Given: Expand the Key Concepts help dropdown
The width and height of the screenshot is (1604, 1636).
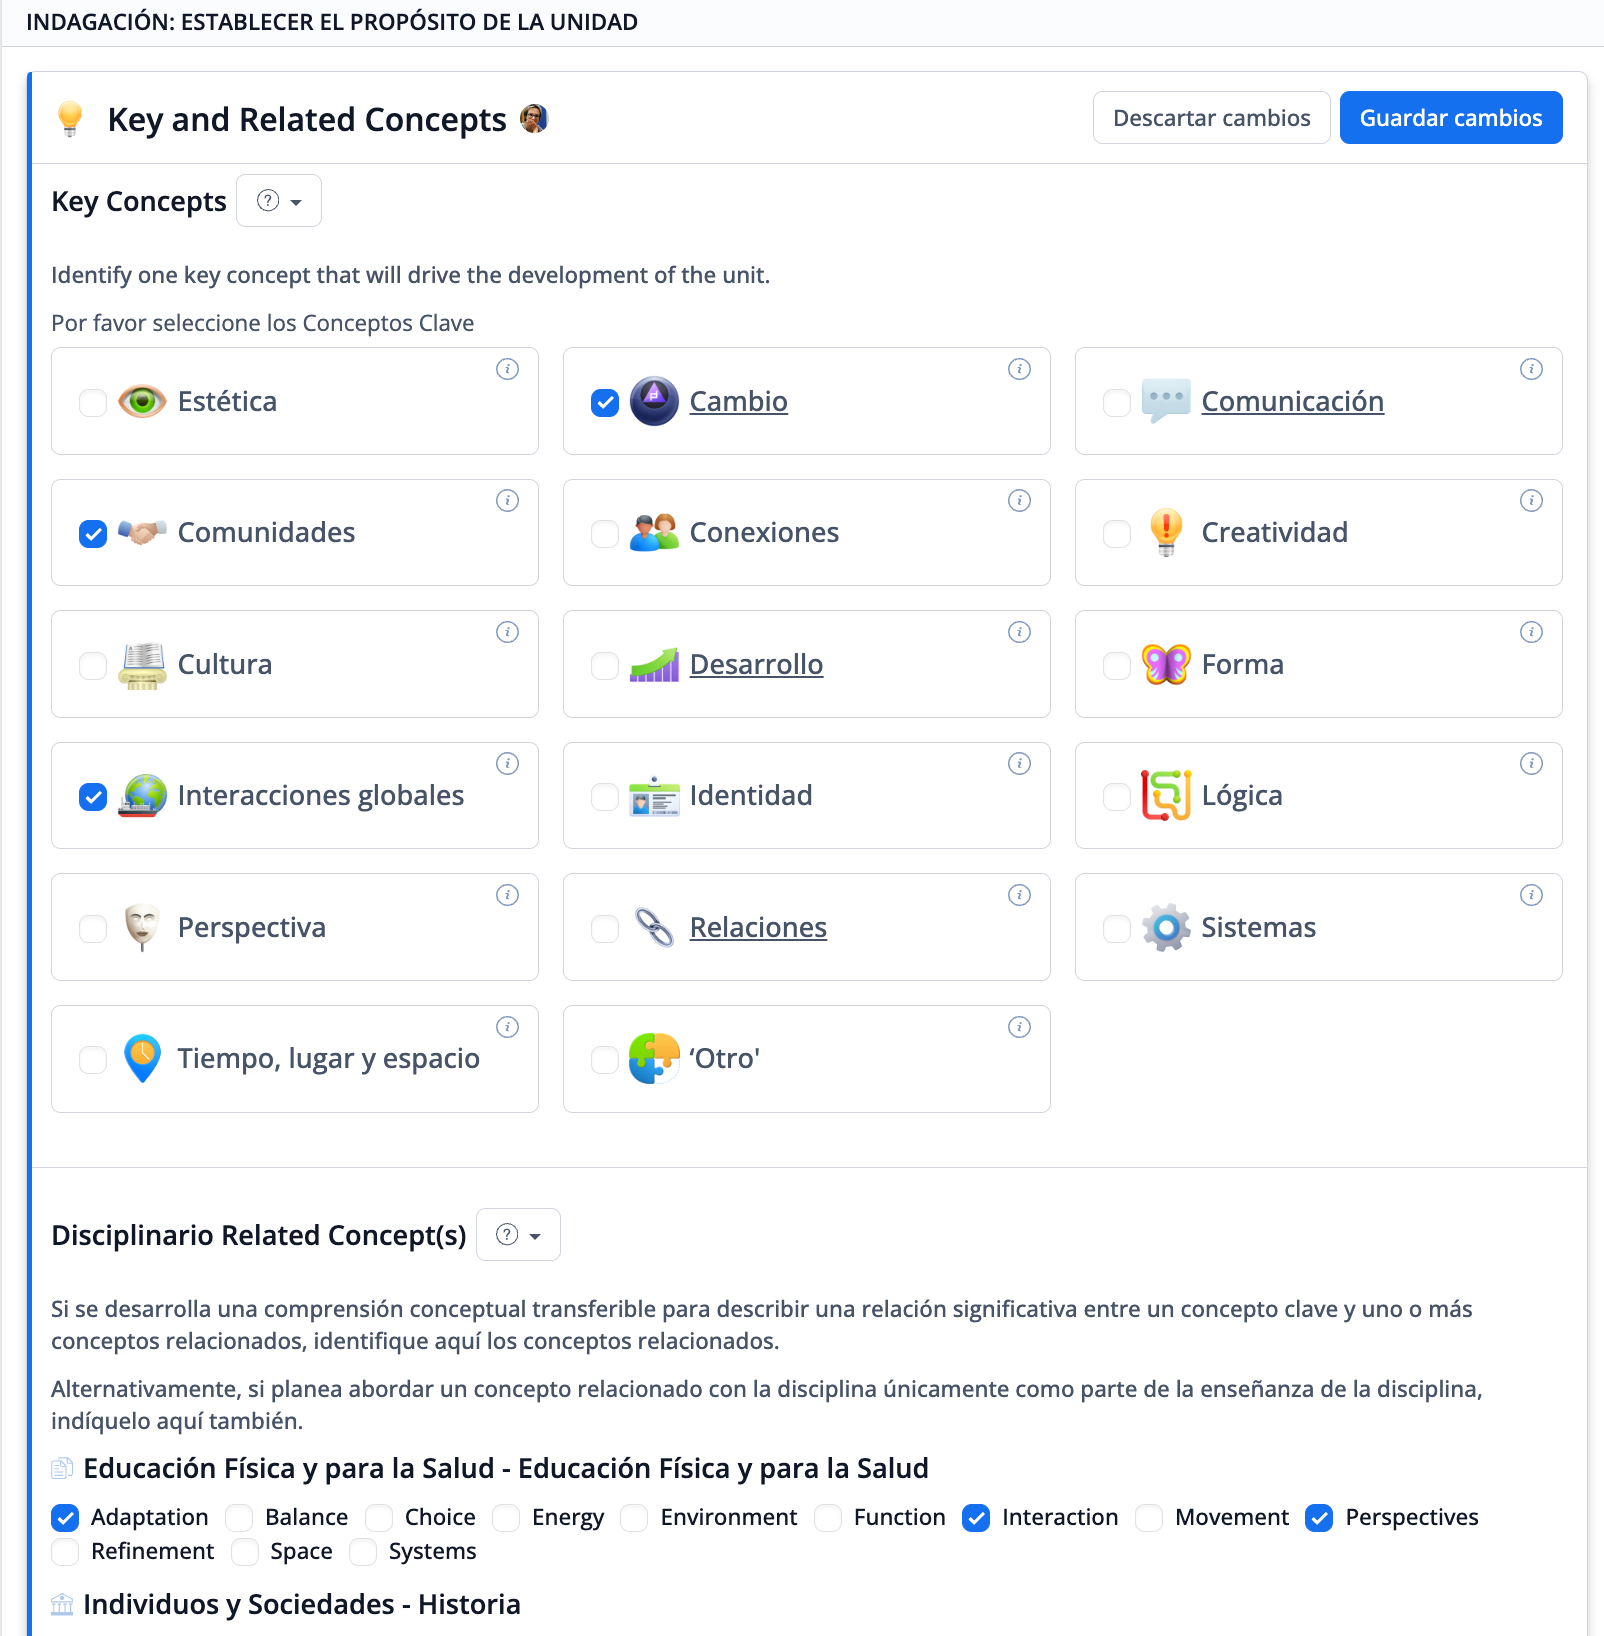Looking at the screenshot, I should tap(279, 201).
